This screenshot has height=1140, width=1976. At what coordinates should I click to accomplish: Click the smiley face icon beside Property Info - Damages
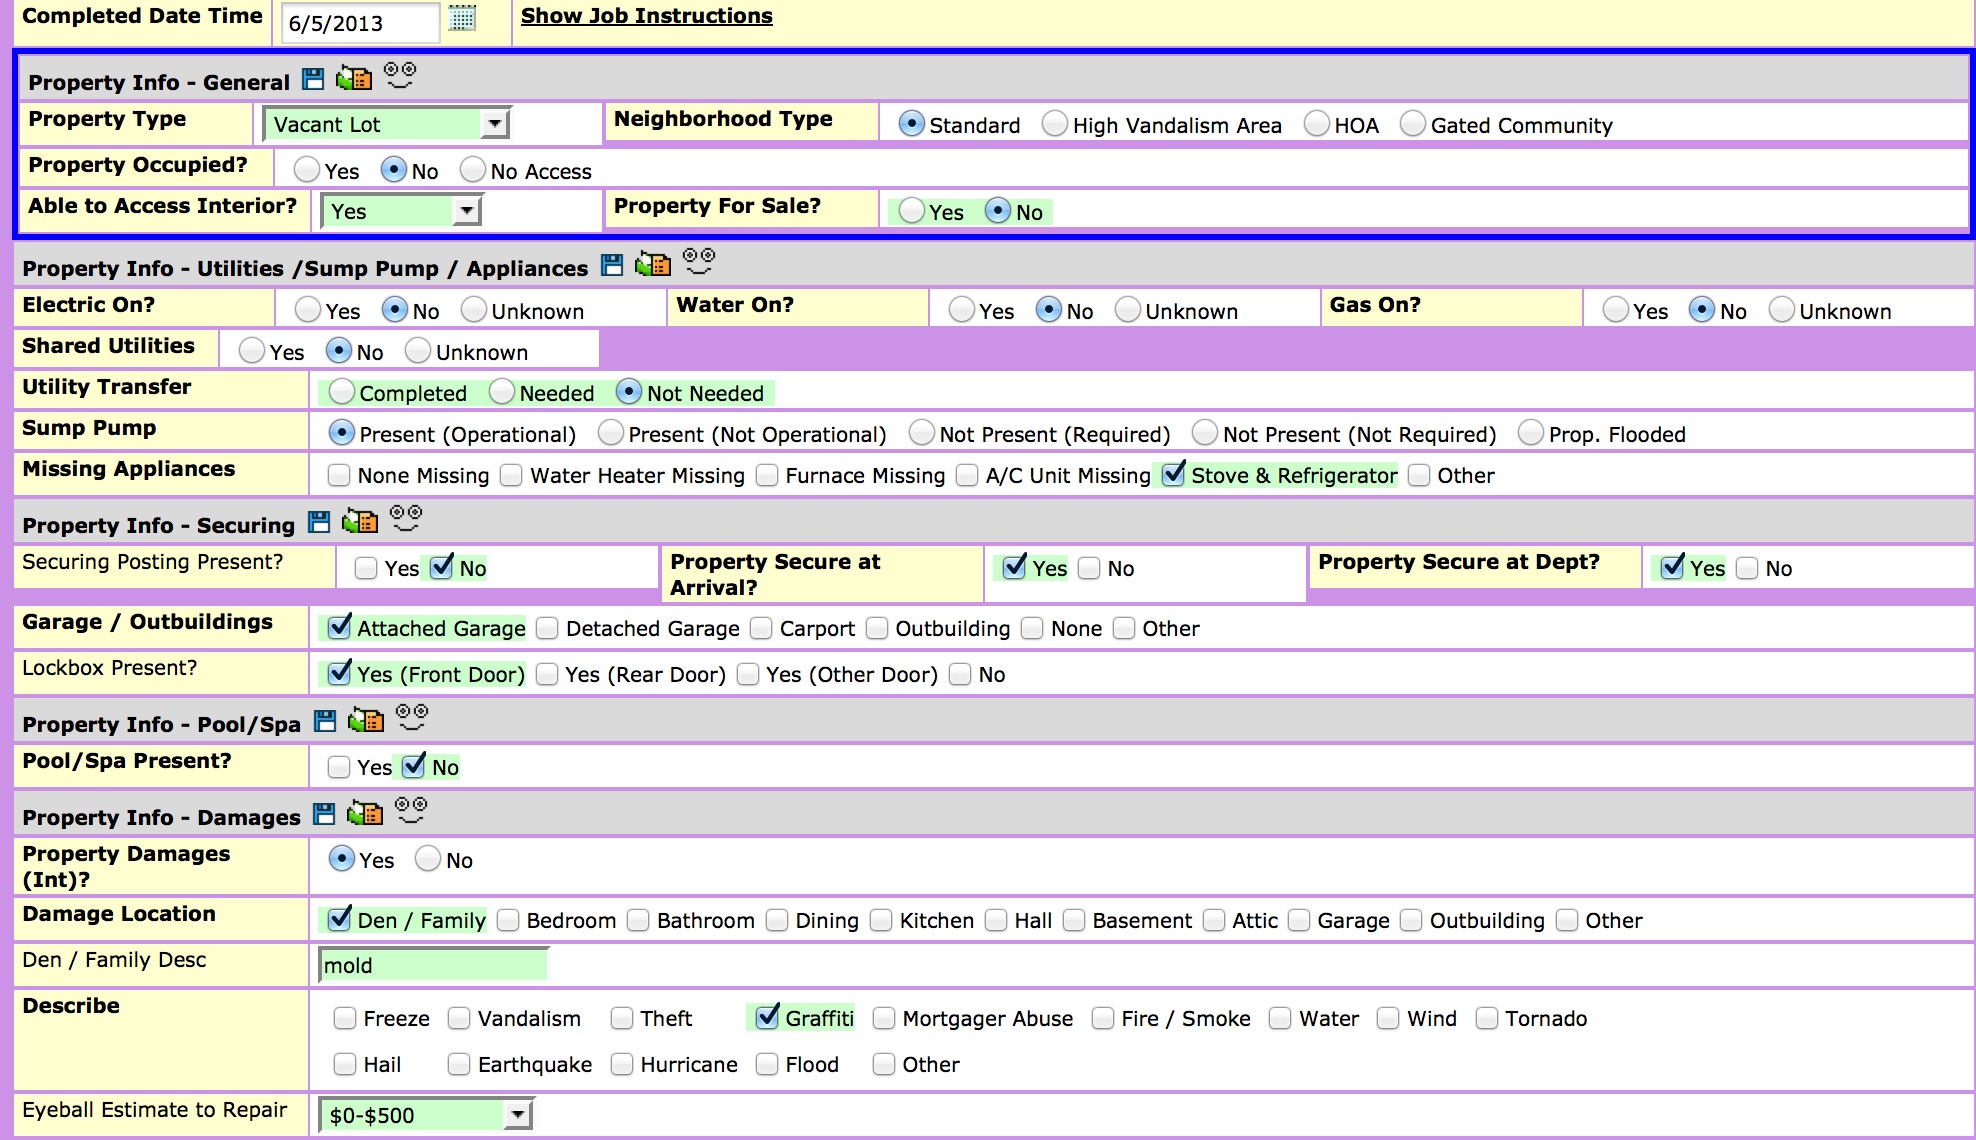tap(411, 809)
